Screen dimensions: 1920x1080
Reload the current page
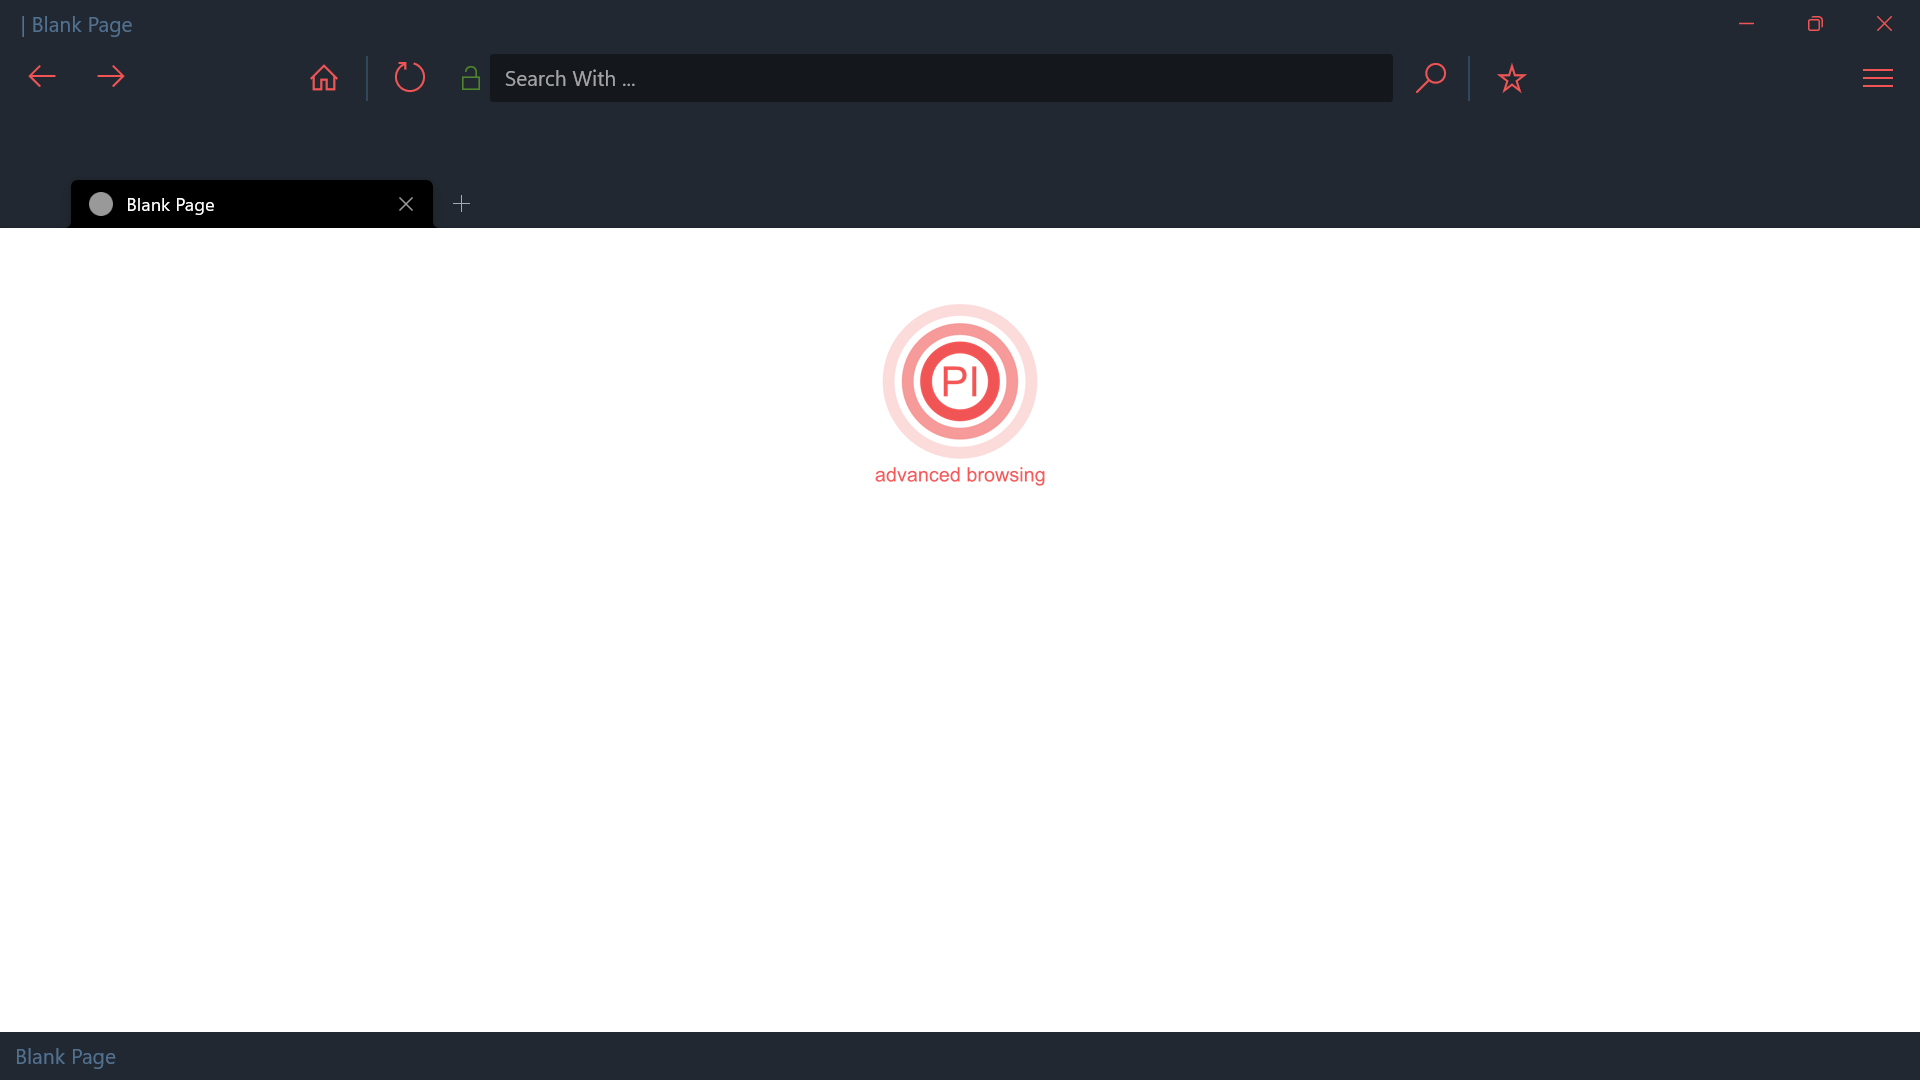(x=409, y=77)
